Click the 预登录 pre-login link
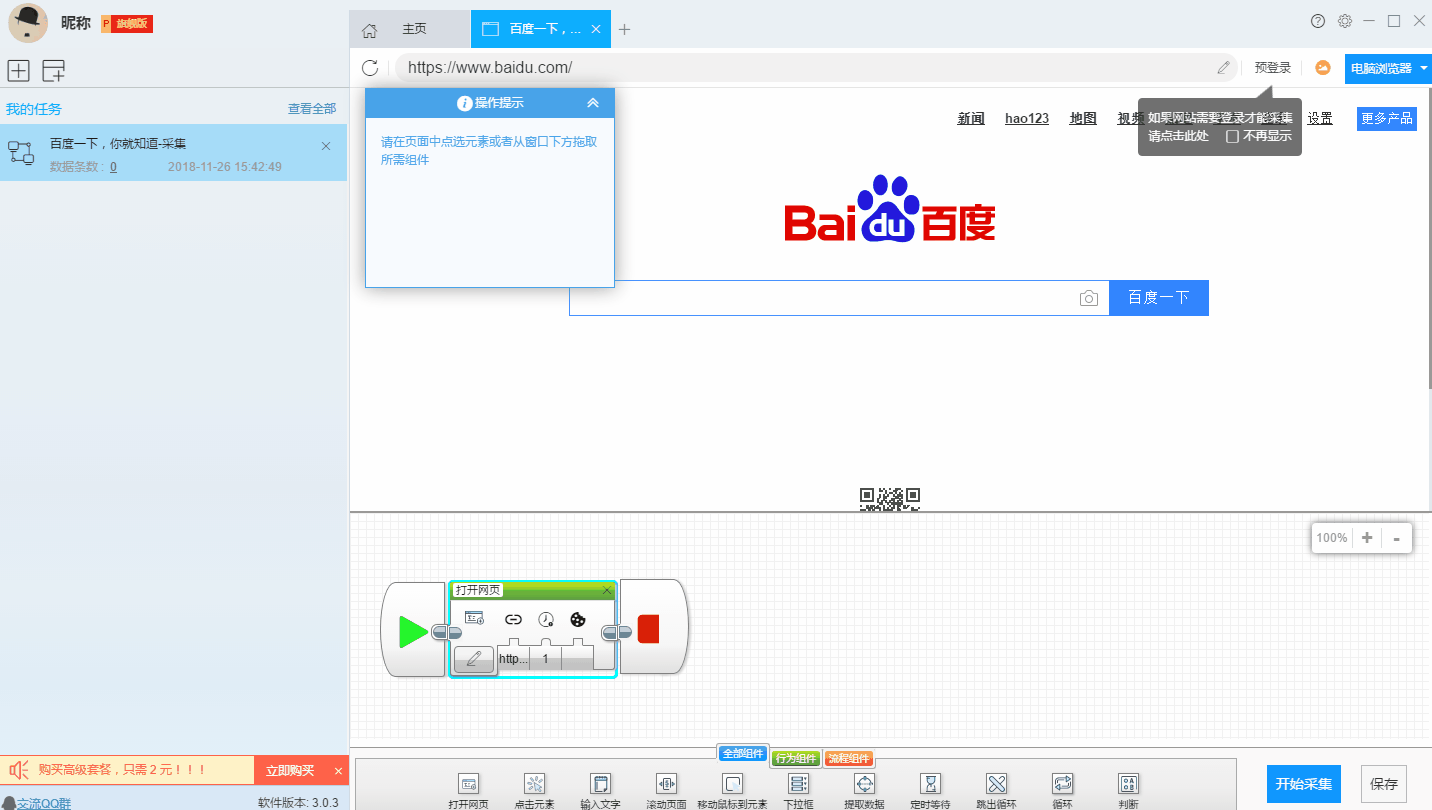The width and height of the screenshot is (1432, 810). [x=1271, y=67]
